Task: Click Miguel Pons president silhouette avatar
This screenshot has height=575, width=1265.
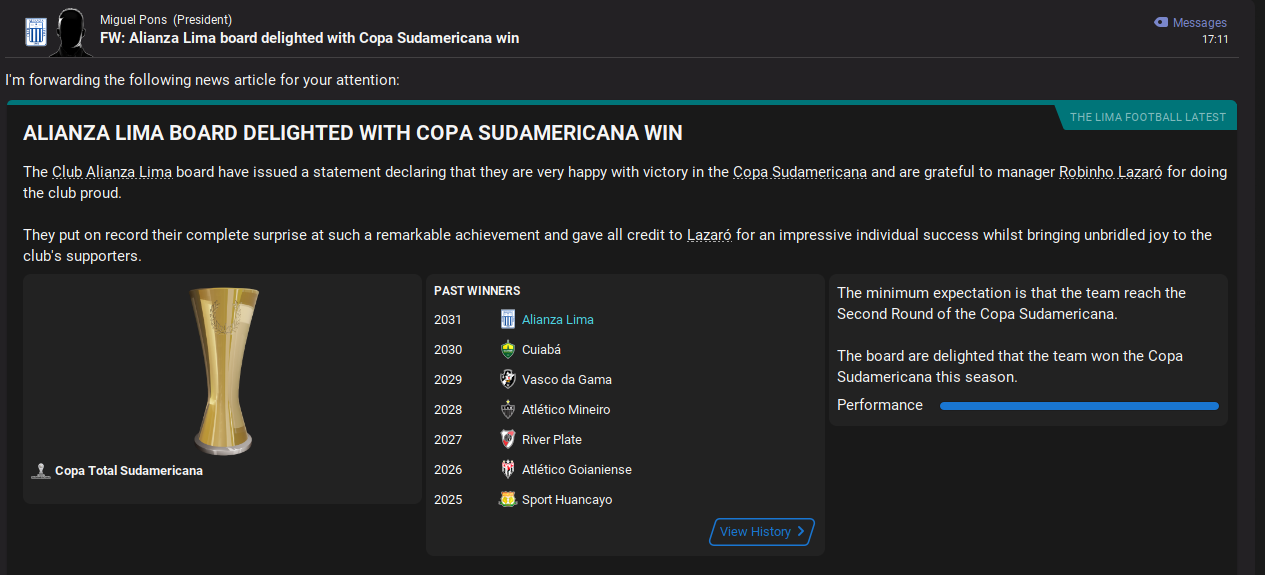Action: coord(71,32)
